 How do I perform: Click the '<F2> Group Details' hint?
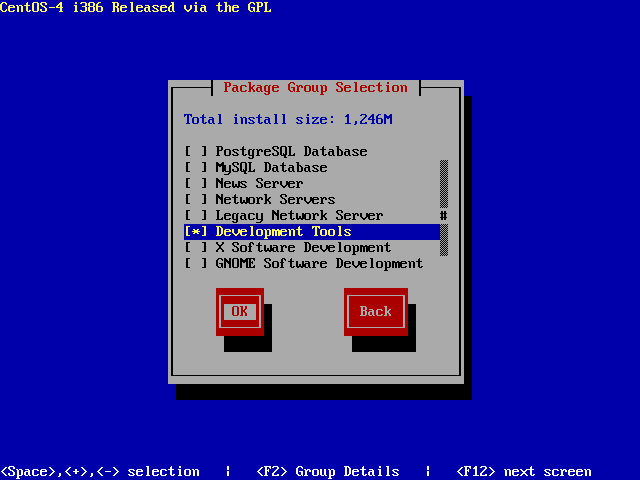(x=328, y=471)
